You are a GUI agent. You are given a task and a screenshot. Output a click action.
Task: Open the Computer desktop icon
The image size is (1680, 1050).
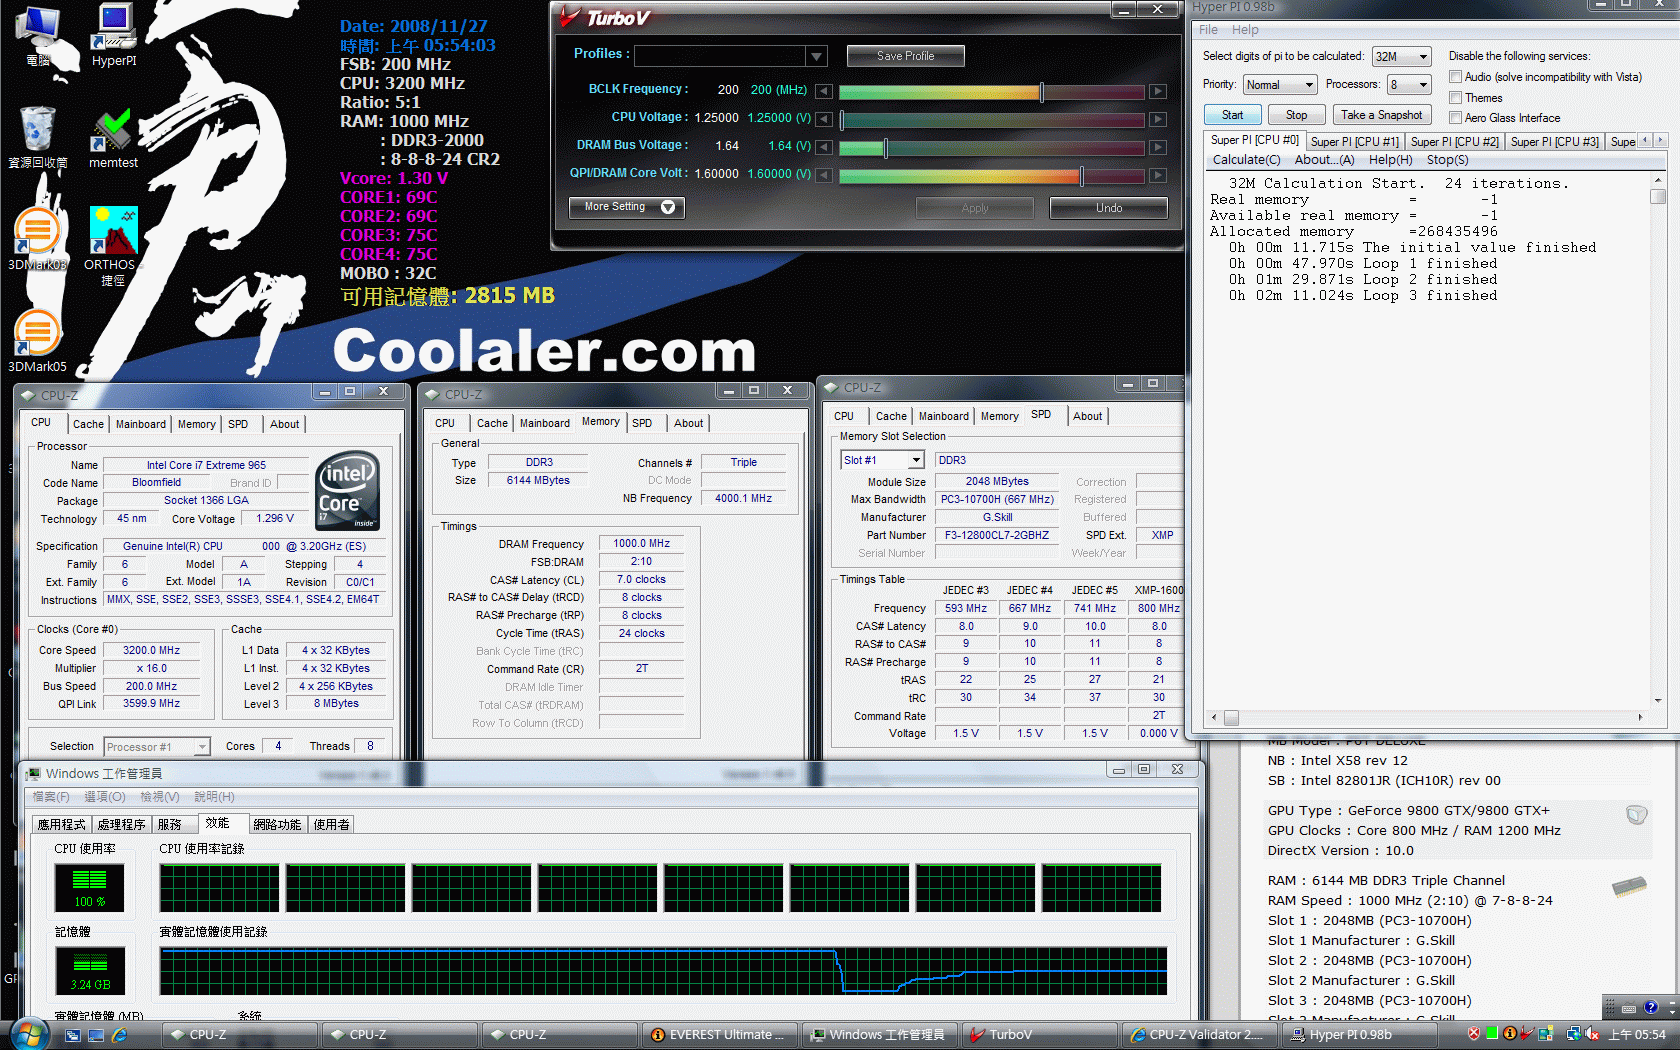(38, 35)
